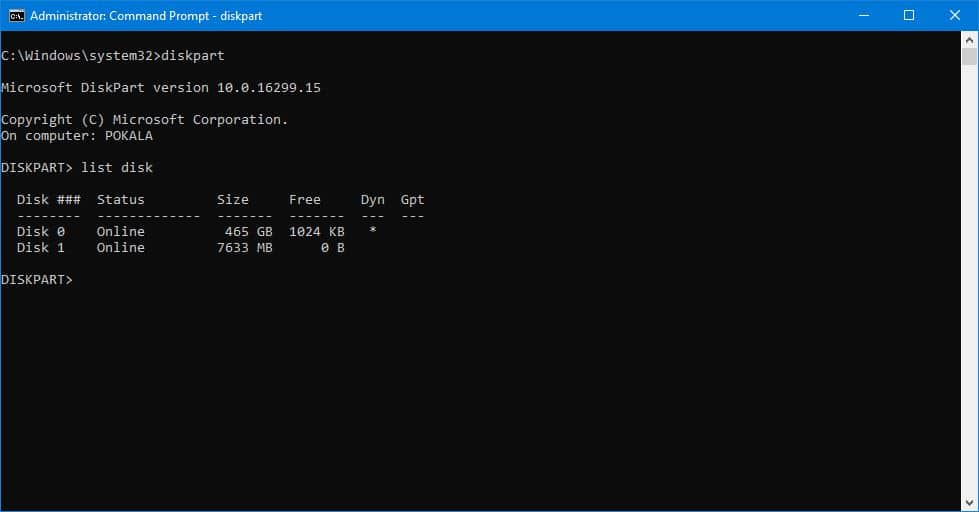Click the vertical scrollbar thumb

click(970, 56)
